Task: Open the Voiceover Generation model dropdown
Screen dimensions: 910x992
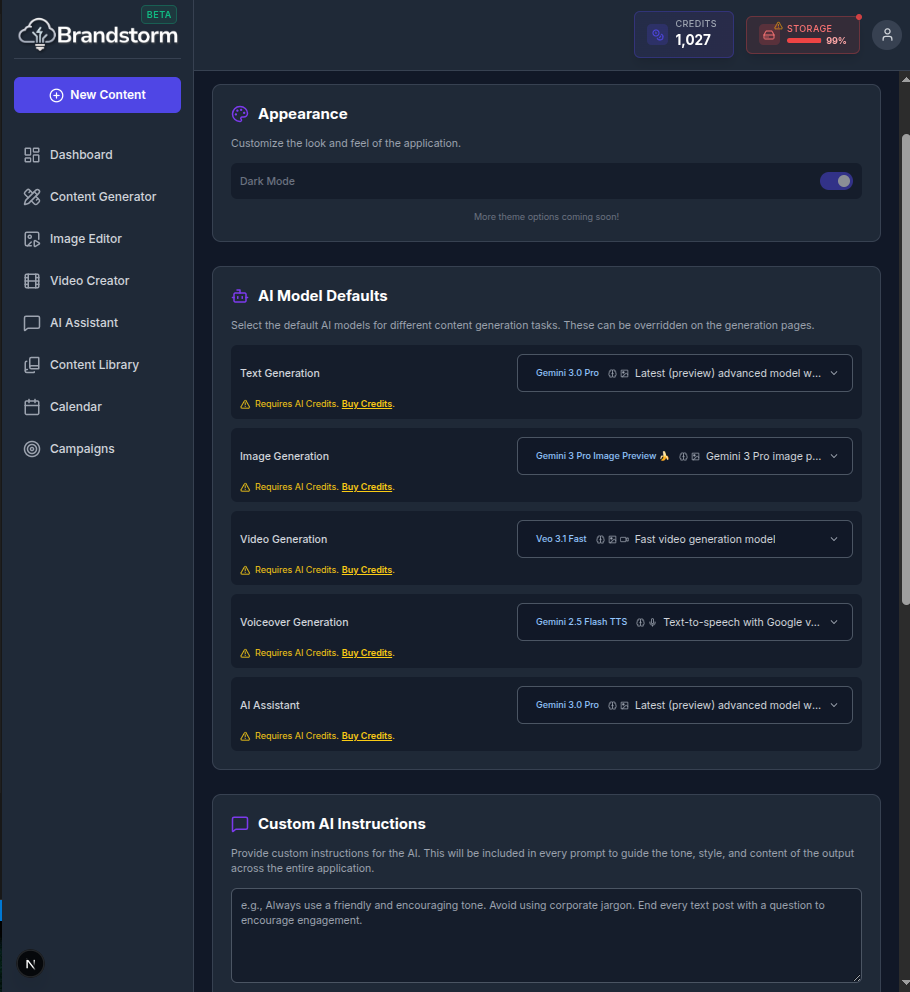Action: [684, 622]
